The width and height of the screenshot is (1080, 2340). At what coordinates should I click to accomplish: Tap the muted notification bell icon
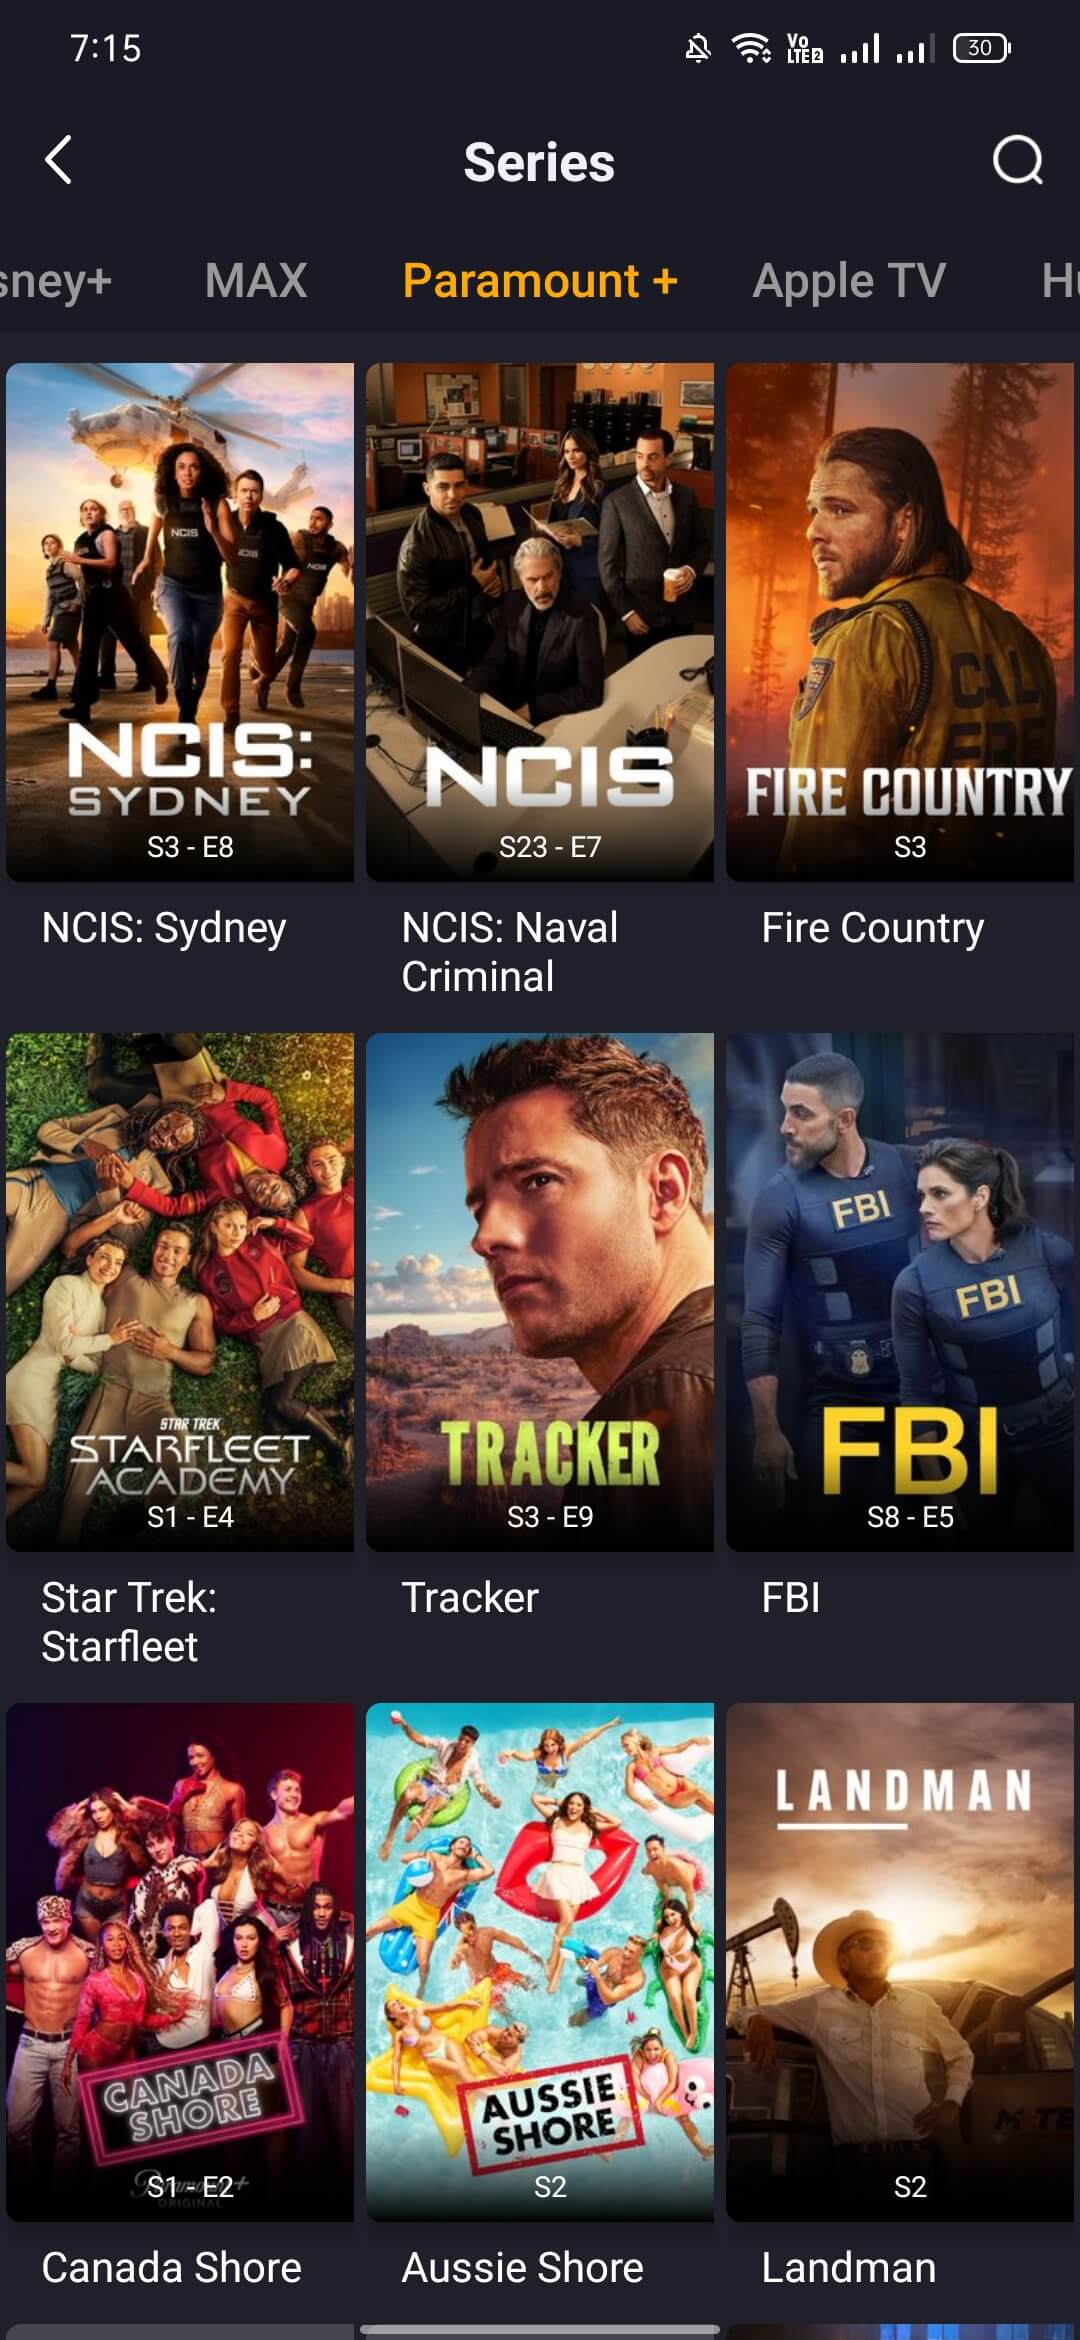(698, 48)
